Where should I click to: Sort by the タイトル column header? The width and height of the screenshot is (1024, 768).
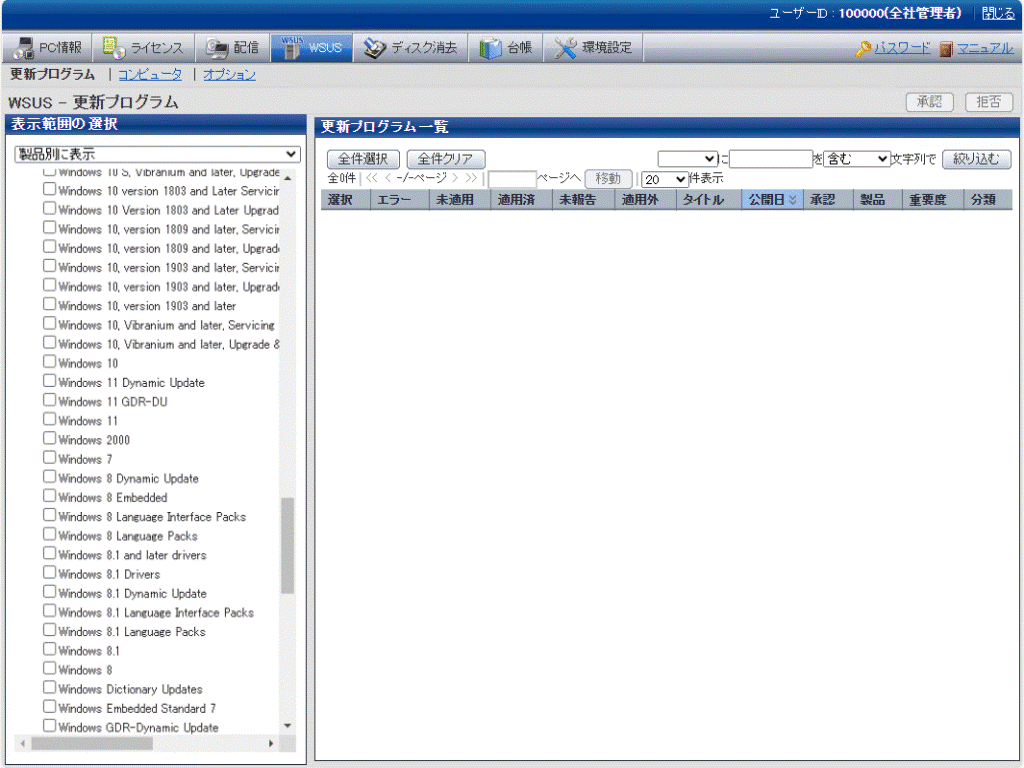point(708,200)
